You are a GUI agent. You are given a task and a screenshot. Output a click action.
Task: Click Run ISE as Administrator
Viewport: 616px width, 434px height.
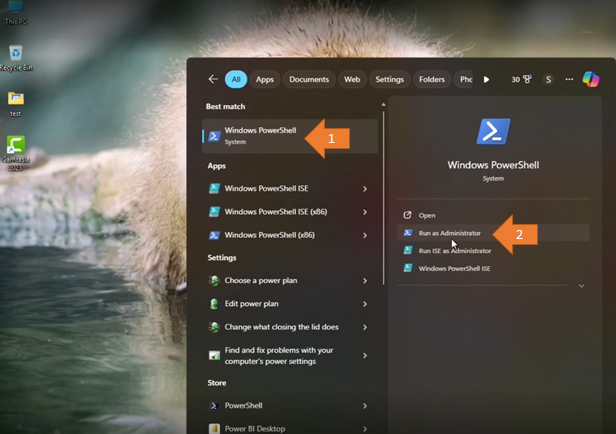coord(454,251)
